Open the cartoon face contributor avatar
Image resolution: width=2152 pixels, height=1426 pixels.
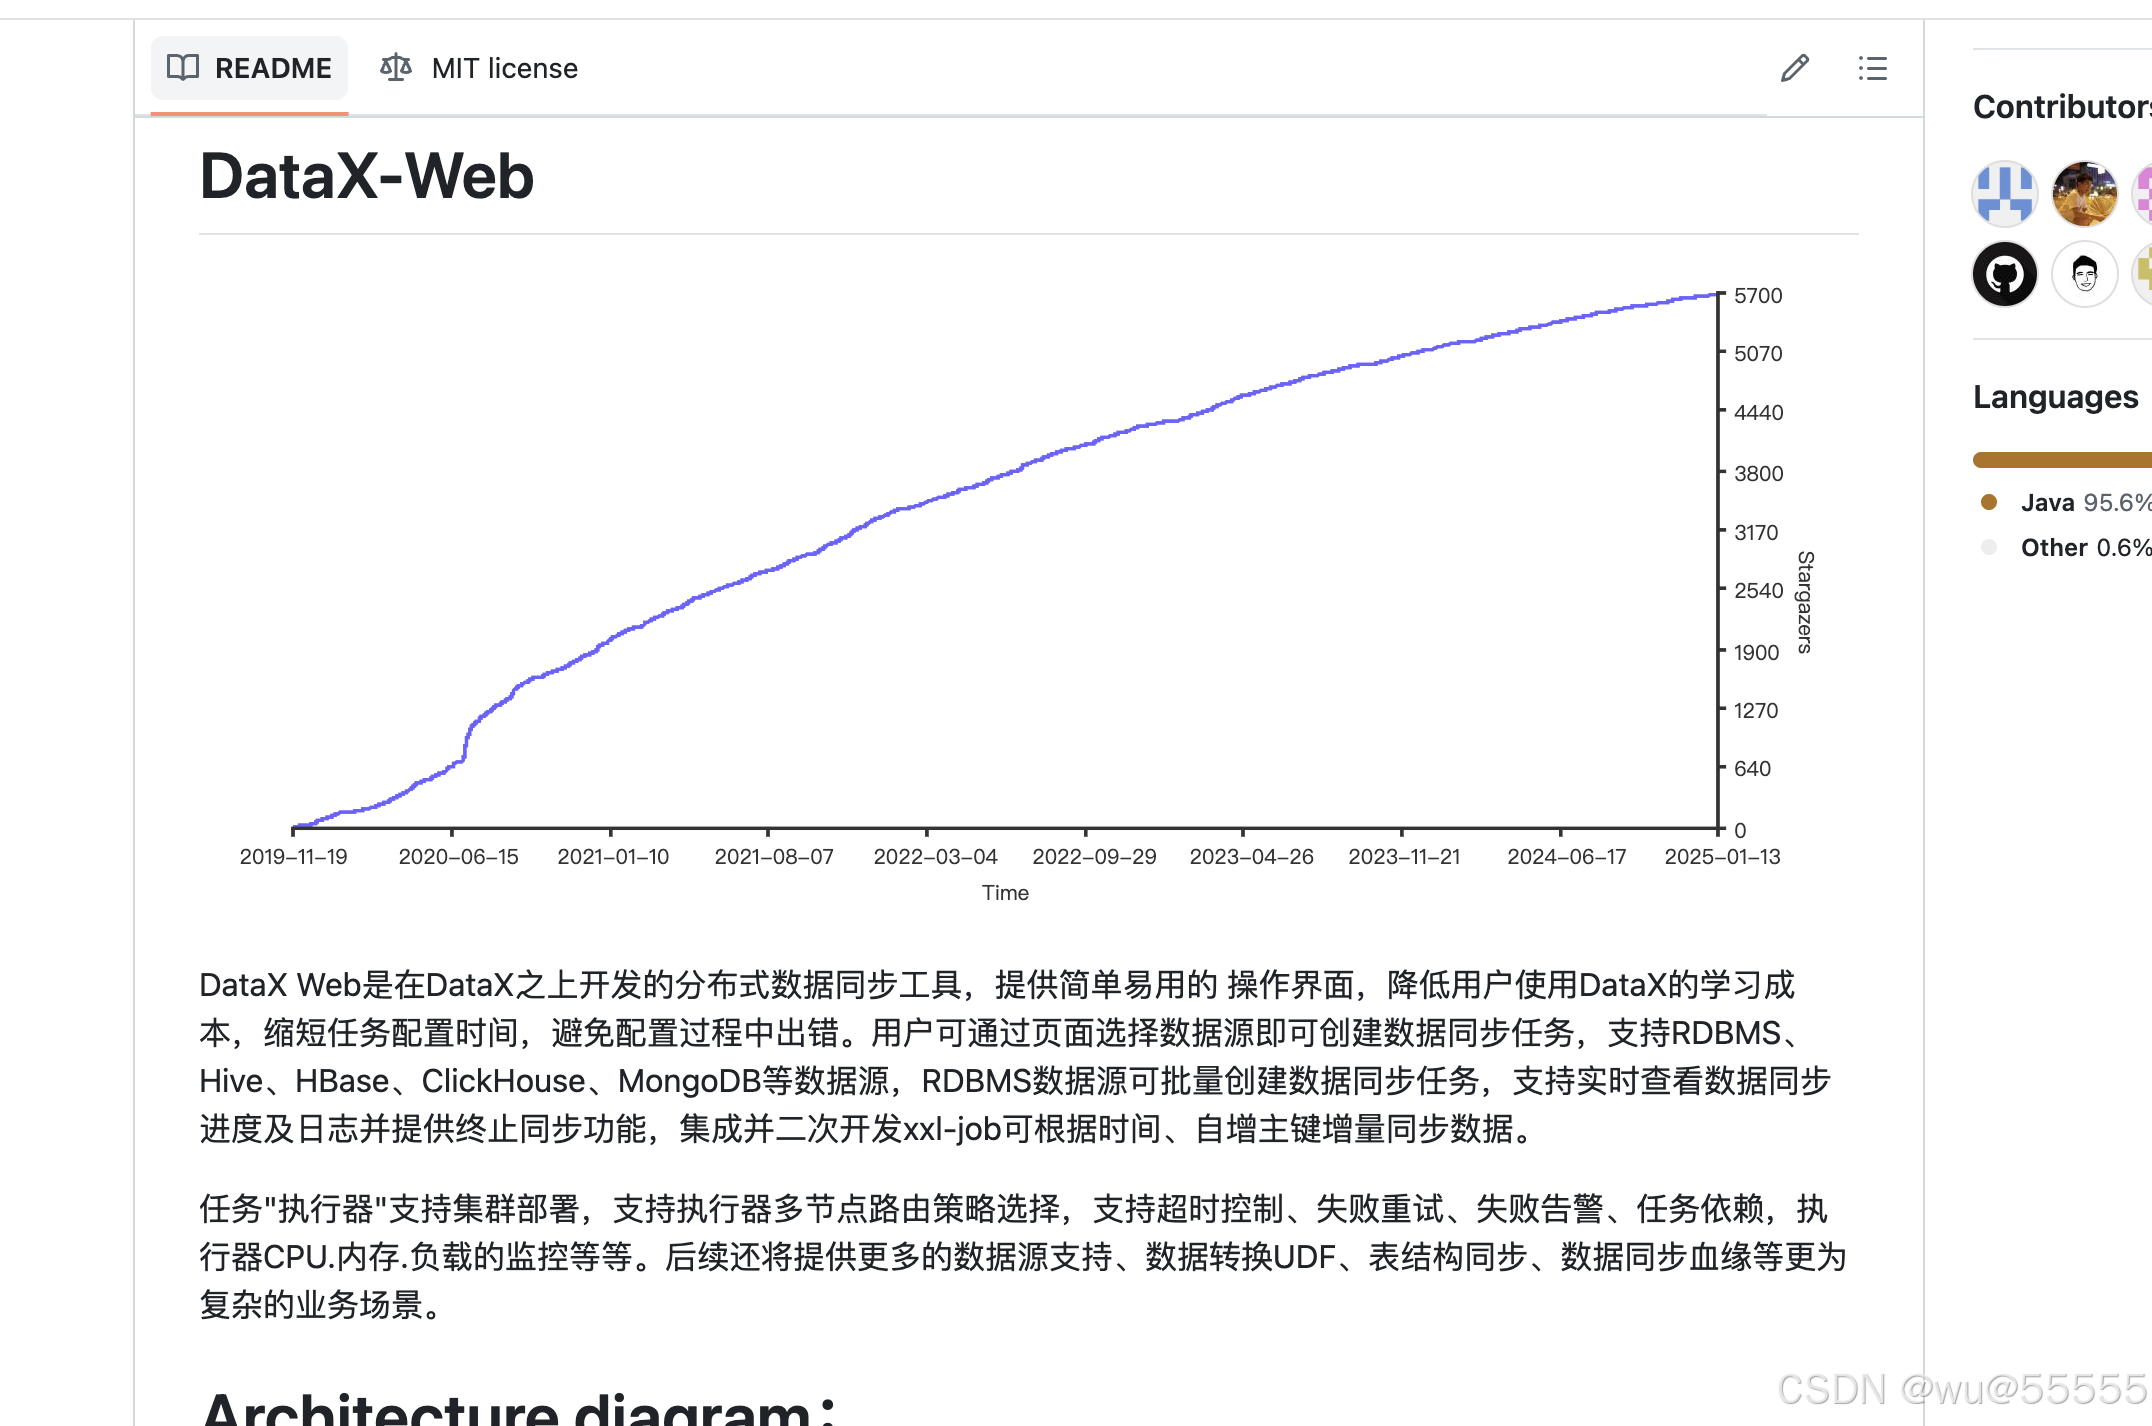point(2084,274)
